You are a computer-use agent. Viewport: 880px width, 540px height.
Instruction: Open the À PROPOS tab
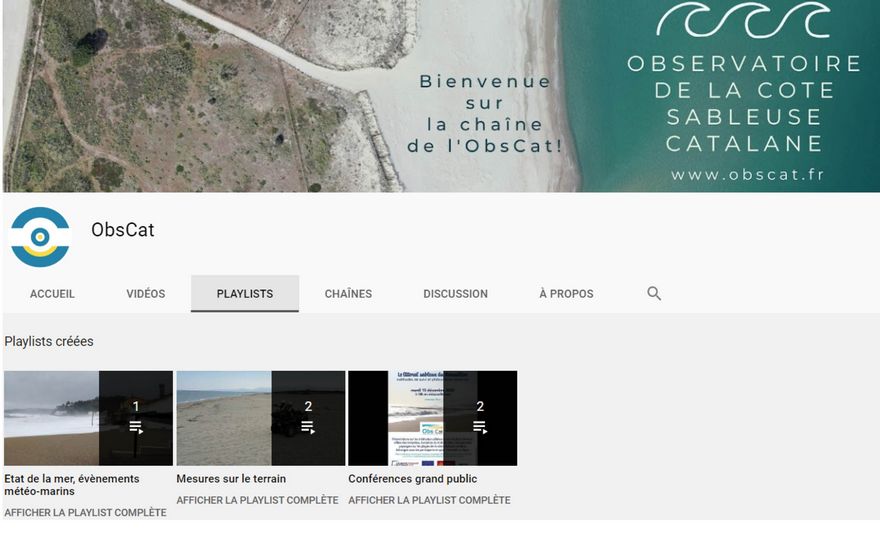tap(566, 294)
